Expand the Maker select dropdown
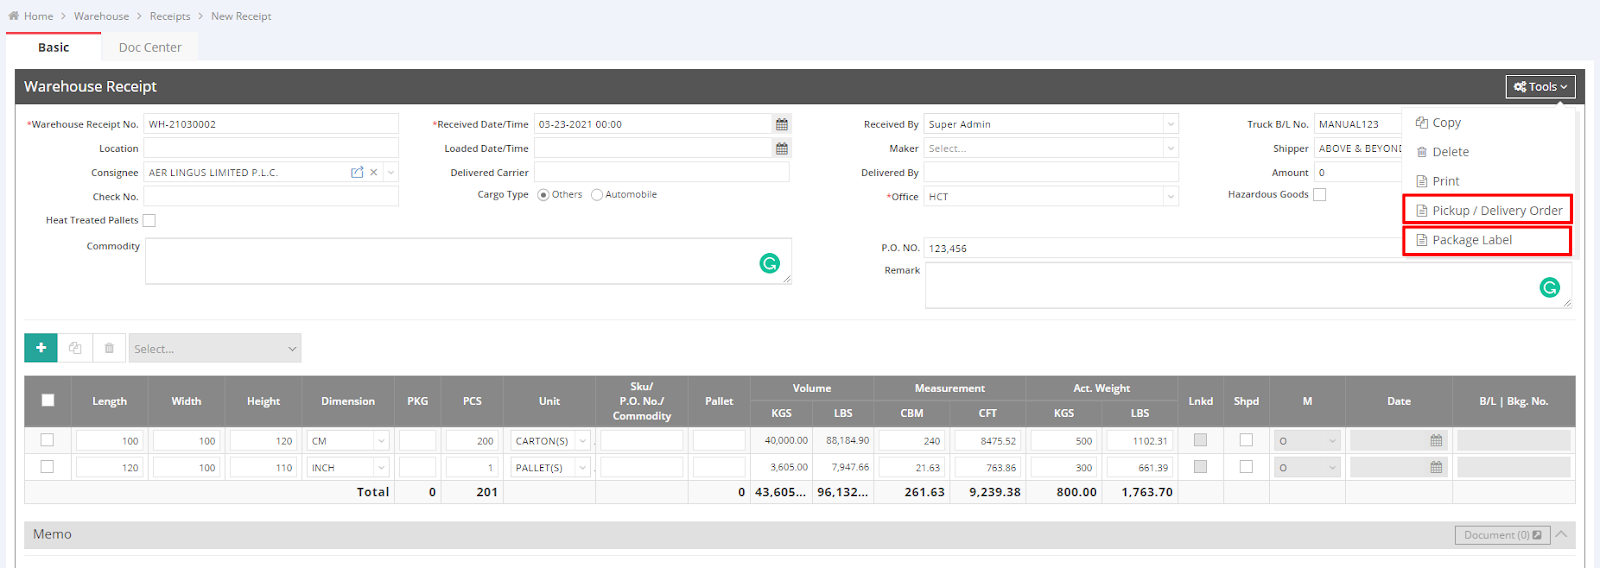 pyautogui.click(x=1170, y=148)
